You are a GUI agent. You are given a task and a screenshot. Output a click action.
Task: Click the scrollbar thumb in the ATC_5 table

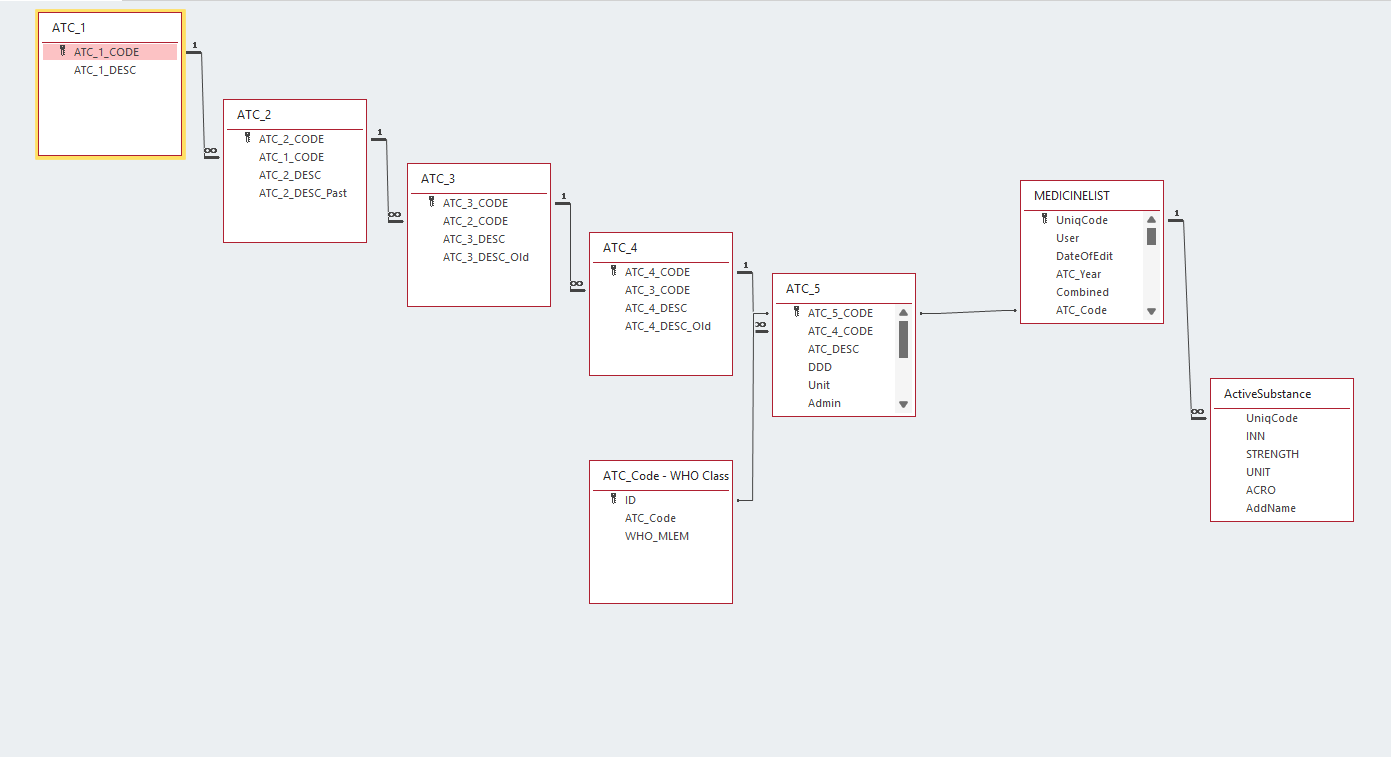(x=903, y=339)
